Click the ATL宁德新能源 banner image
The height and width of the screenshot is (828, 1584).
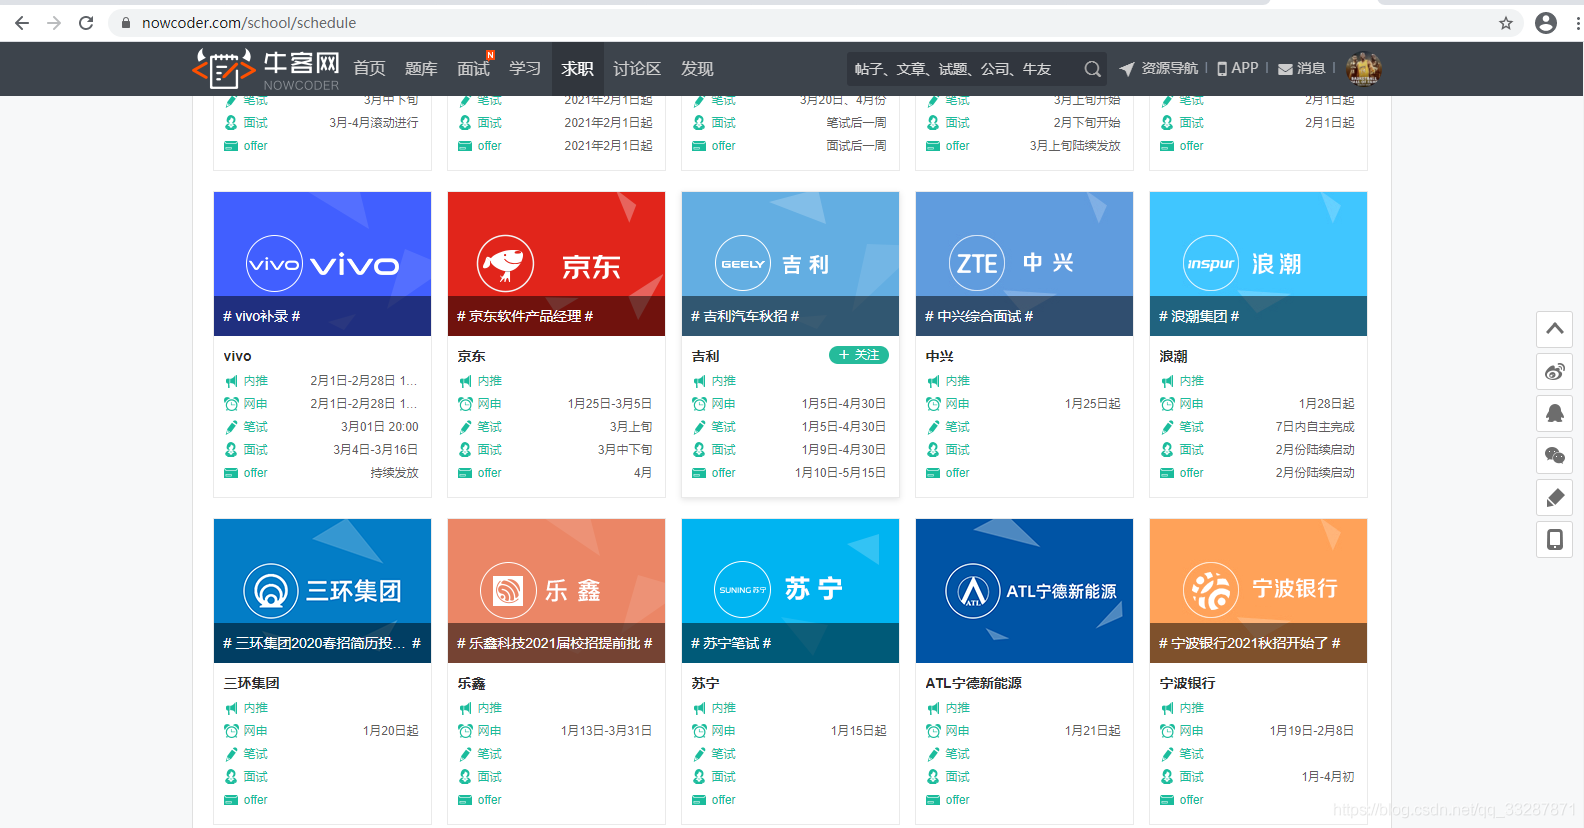point(1025,591)
